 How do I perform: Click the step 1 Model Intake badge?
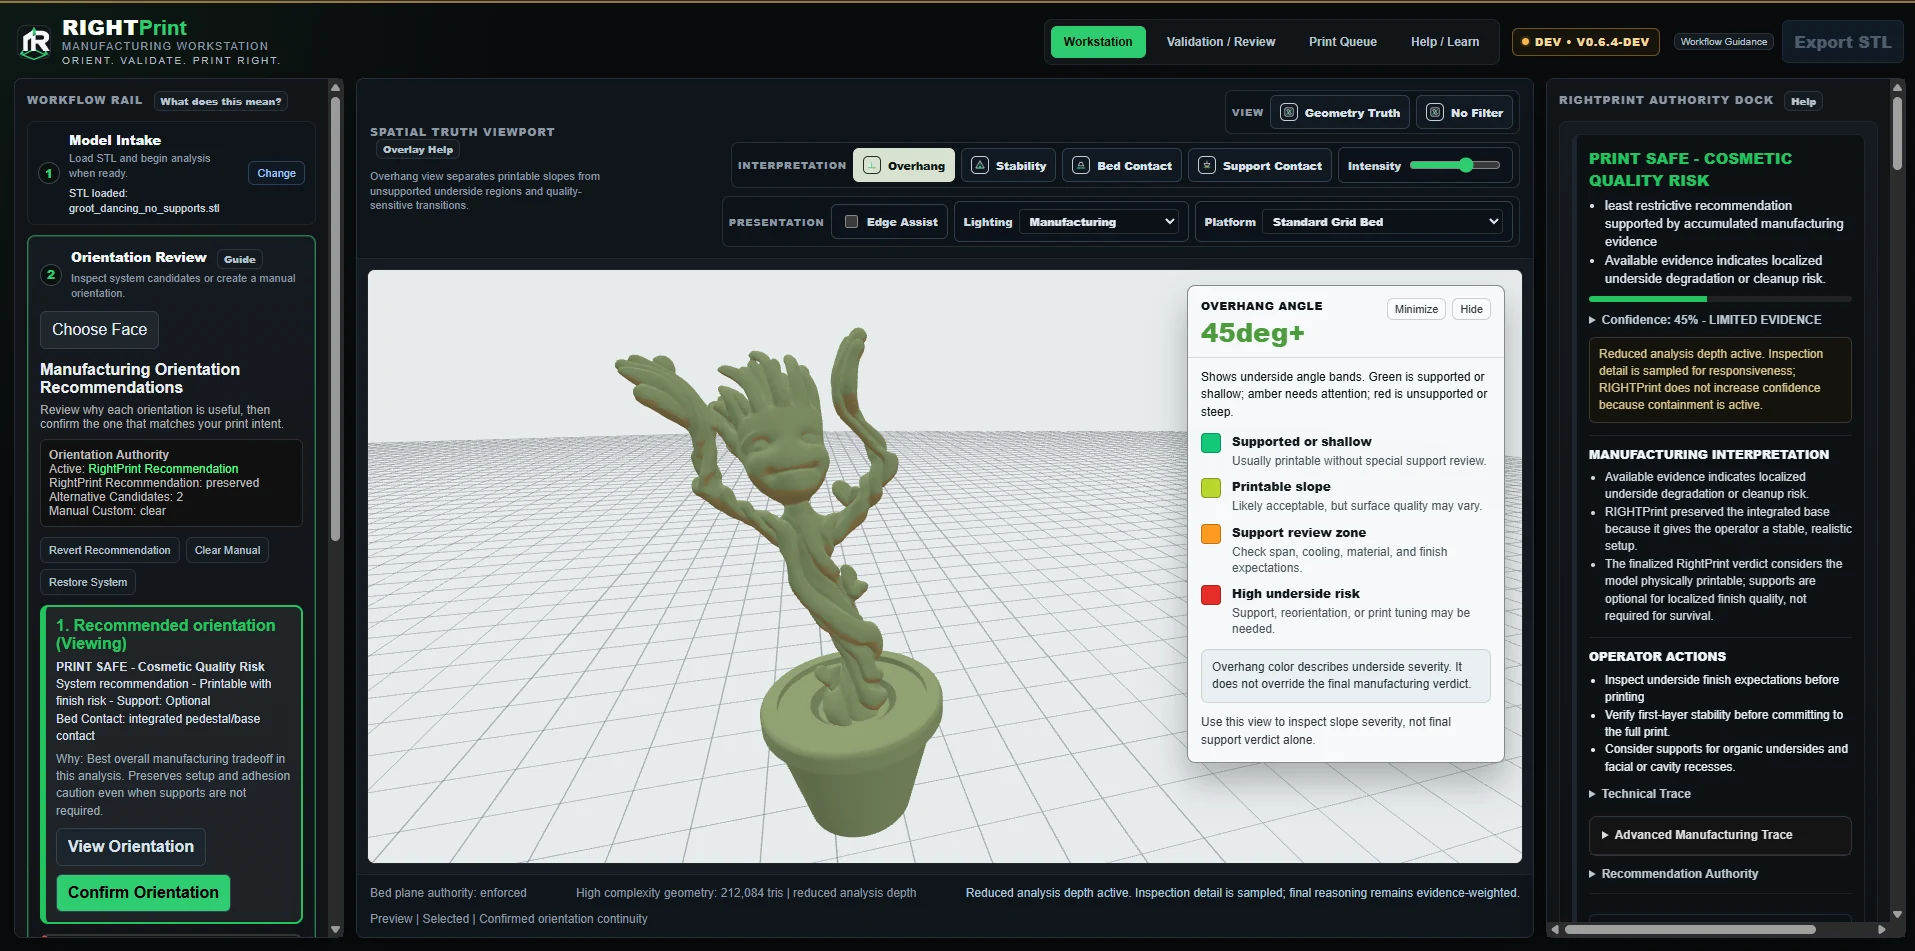(x=48, y=173)
